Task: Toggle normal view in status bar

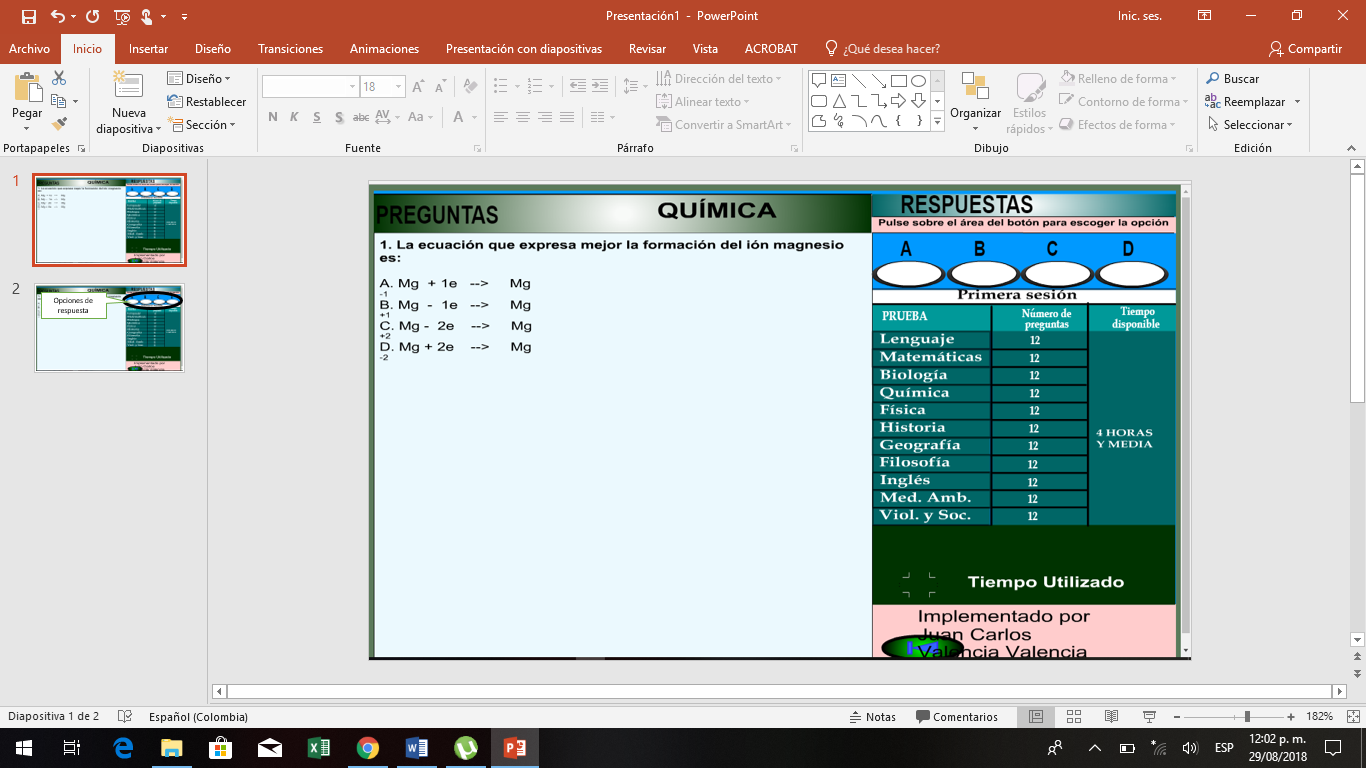Action: tap(1036, 717)
